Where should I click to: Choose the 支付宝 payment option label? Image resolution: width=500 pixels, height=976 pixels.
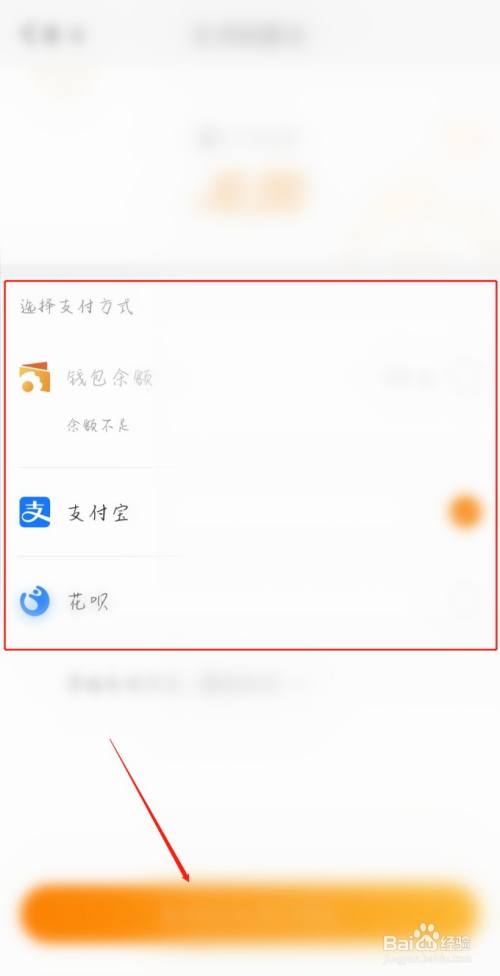click(98, 514)
